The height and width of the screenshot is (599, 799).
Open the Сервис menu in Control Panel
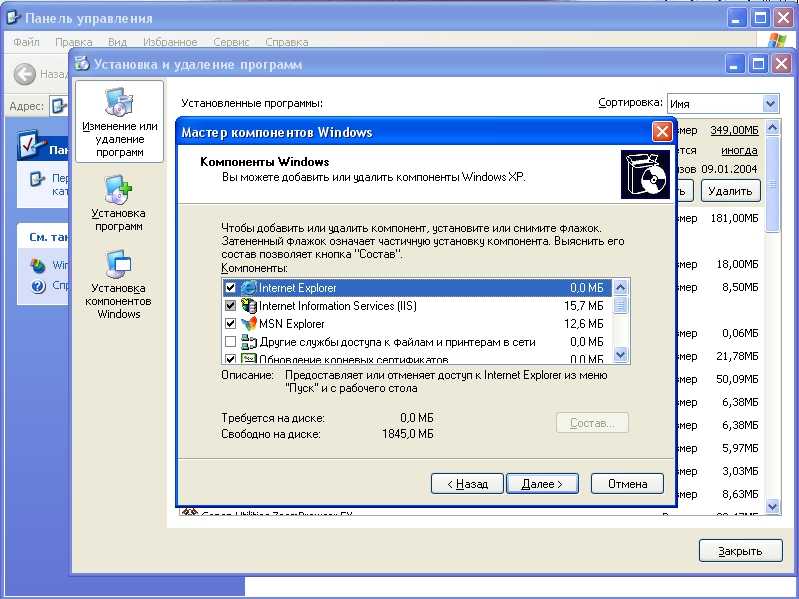231,42
